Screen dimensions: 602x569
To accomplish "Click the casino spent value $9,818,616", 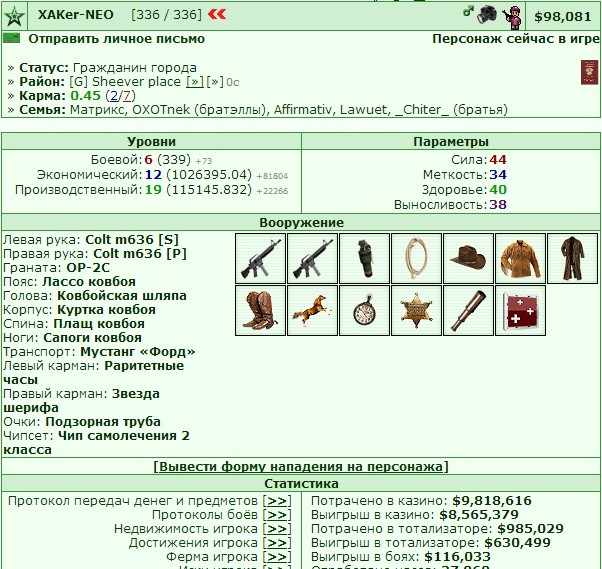I will coord(492,501).
